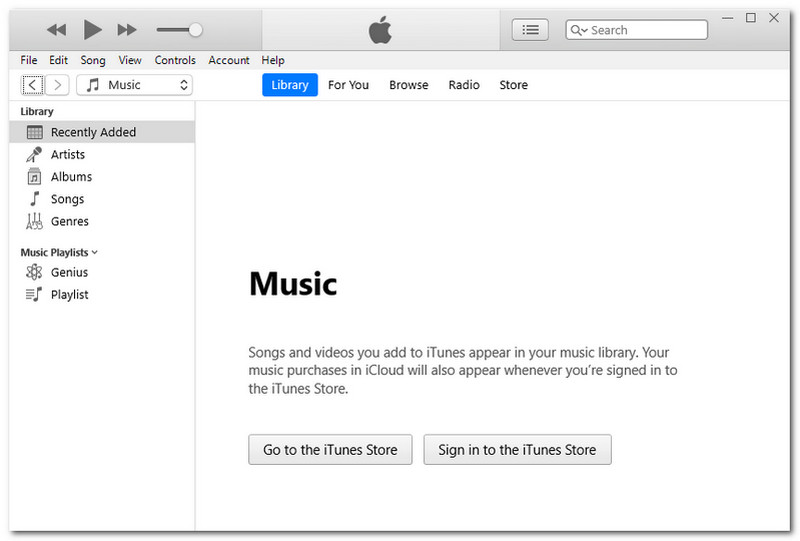Collapse the Music Playlists section chevron
Viewport: 800px width, 541px height.
[x=94, y=253]
